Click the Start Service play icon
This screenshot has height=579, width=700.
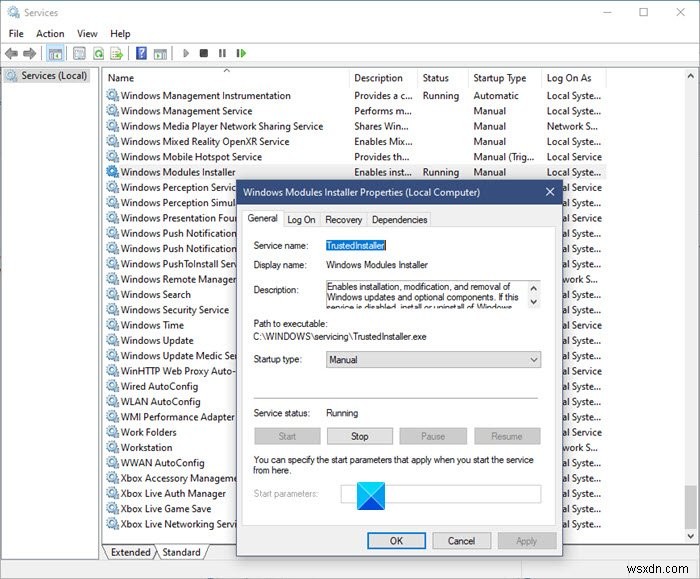(186, 54)
